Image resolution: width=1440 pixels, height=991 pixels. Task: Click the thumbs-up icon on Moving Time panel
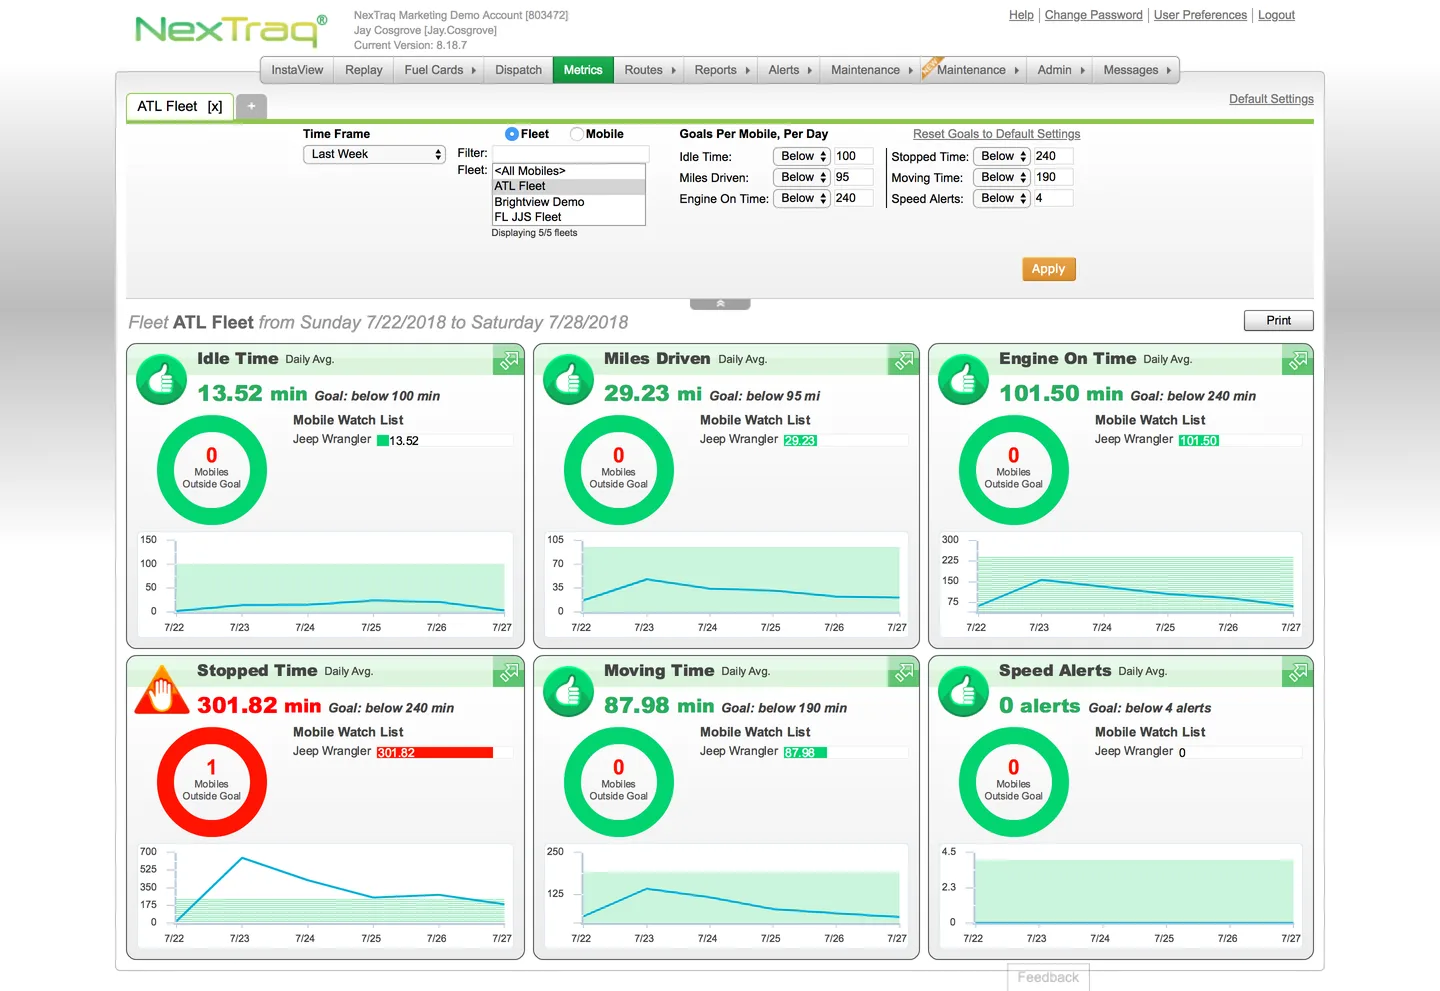[x=567, y=690]
